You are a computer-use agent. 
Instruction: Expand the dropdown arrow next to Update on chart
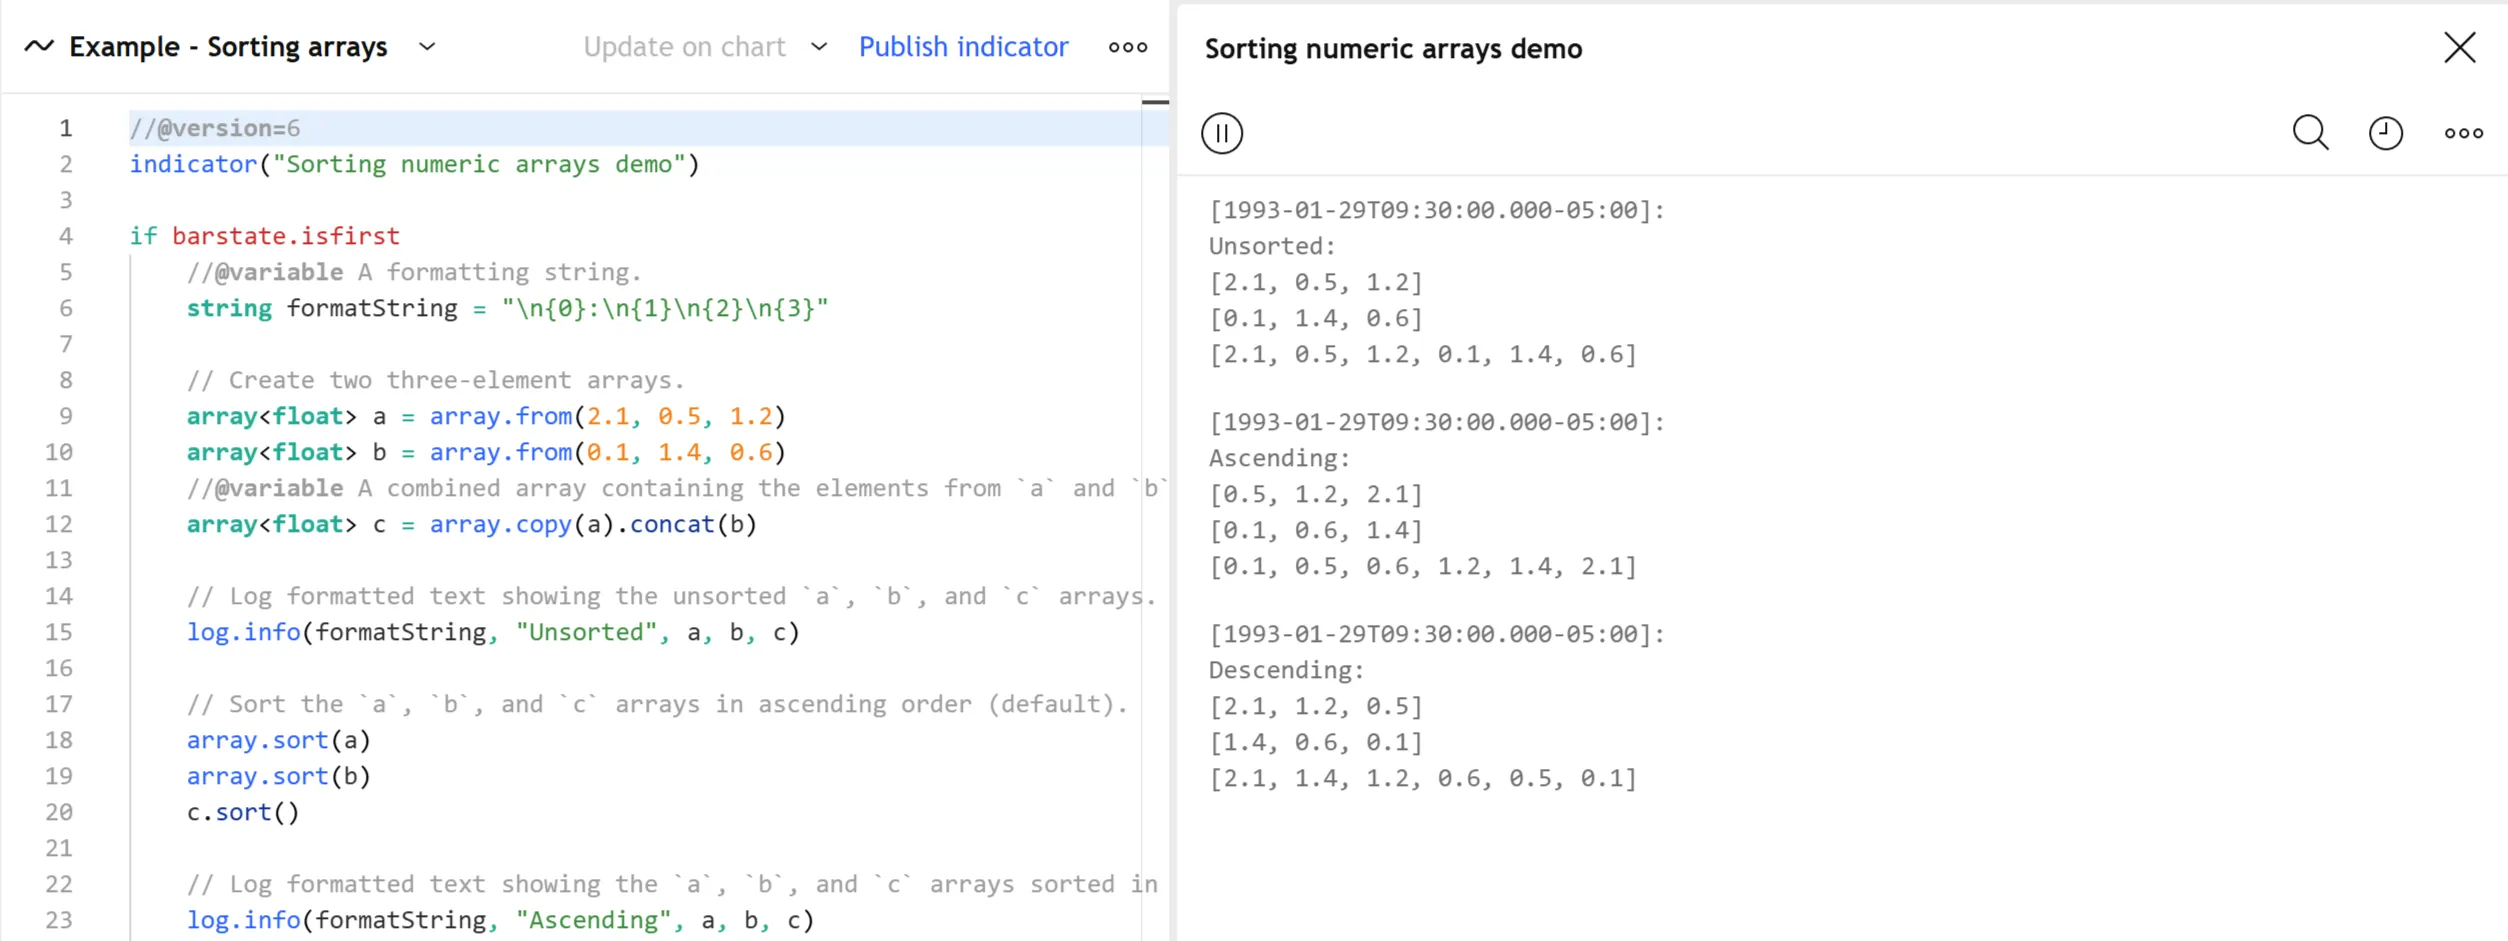pos(819,47)
